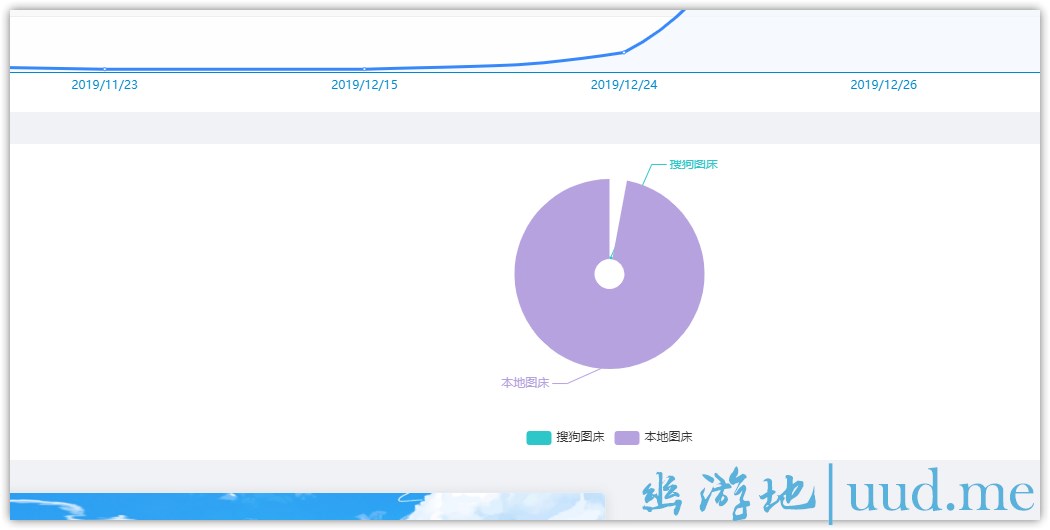This screenshot has height=530, width=1050.
Task: Select line chart data point above 2019/12/24
Action: 624,52
